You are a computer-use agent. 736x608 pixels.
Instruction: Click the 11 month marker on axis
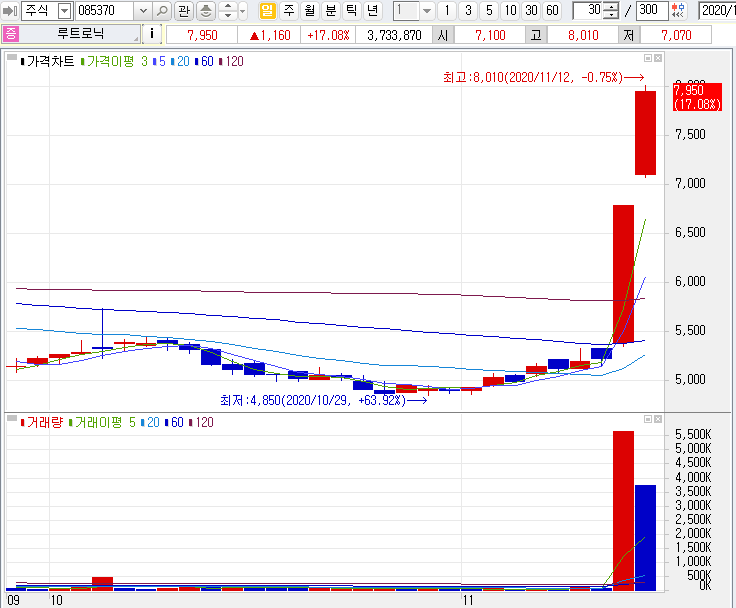click(x=468, y=600)
